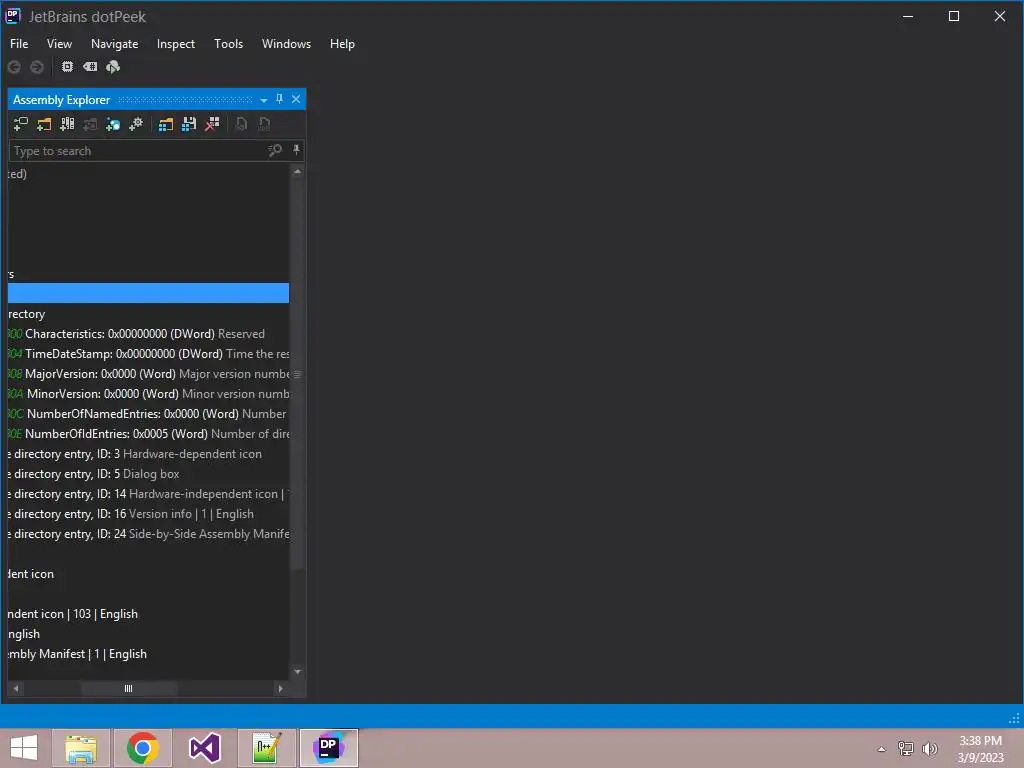The image size is (1024, 768).
Task: Select directory entry ID: 5 Dialog box
Action: pyautogui.click(x=148, y=474)
